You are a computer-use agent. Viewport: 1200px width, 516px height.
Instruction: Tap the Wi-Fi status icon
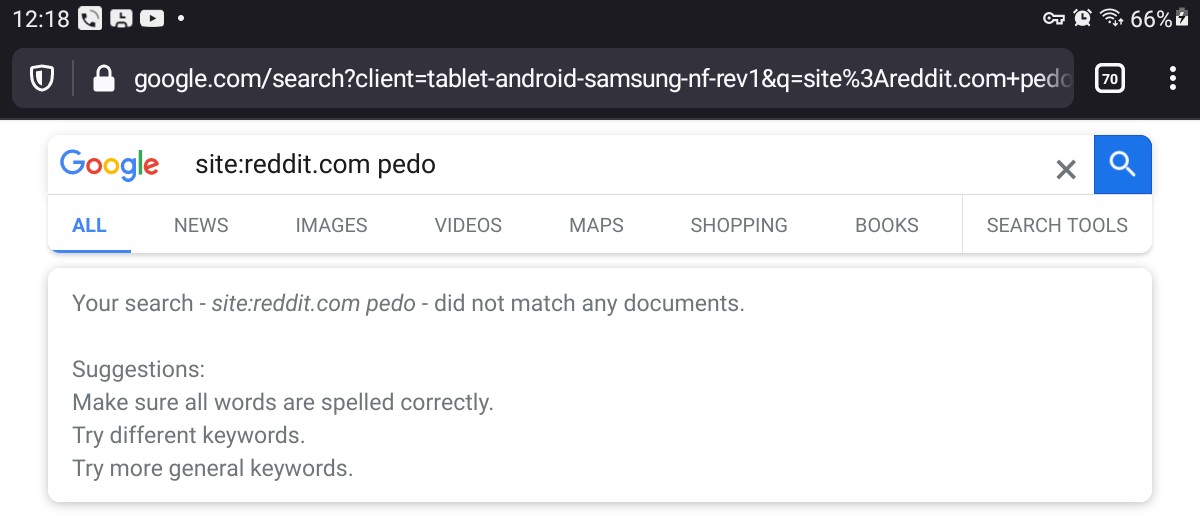coord(1111,18)
